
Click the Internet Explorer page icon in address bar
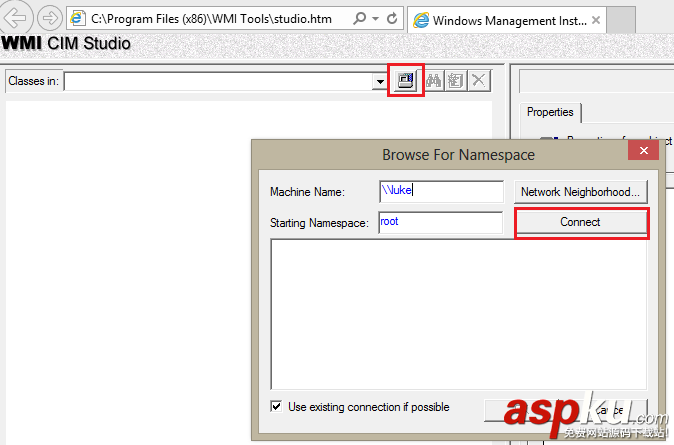pos(78,18)
